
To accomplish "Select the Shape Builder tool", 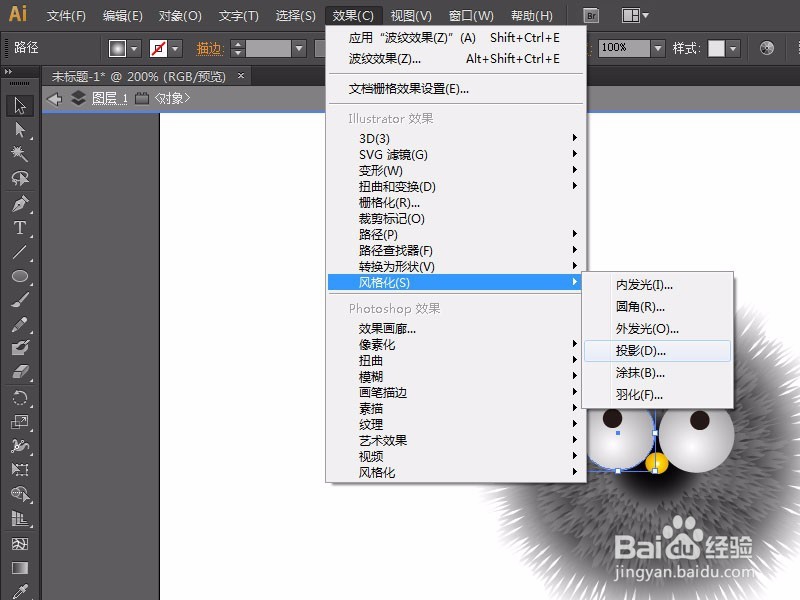I will pyautogui.click(x=20, y=494).
